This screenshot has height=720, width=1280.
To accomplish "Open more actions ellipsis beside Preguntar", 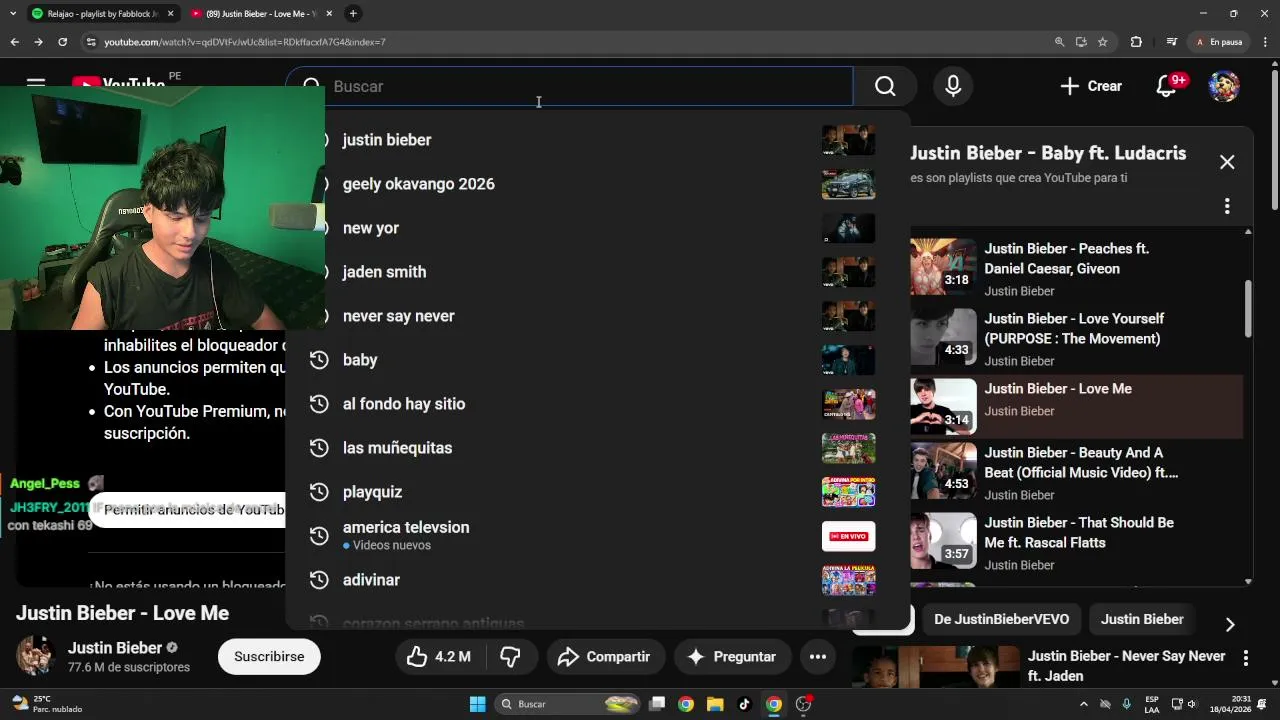I will [817, 657].
